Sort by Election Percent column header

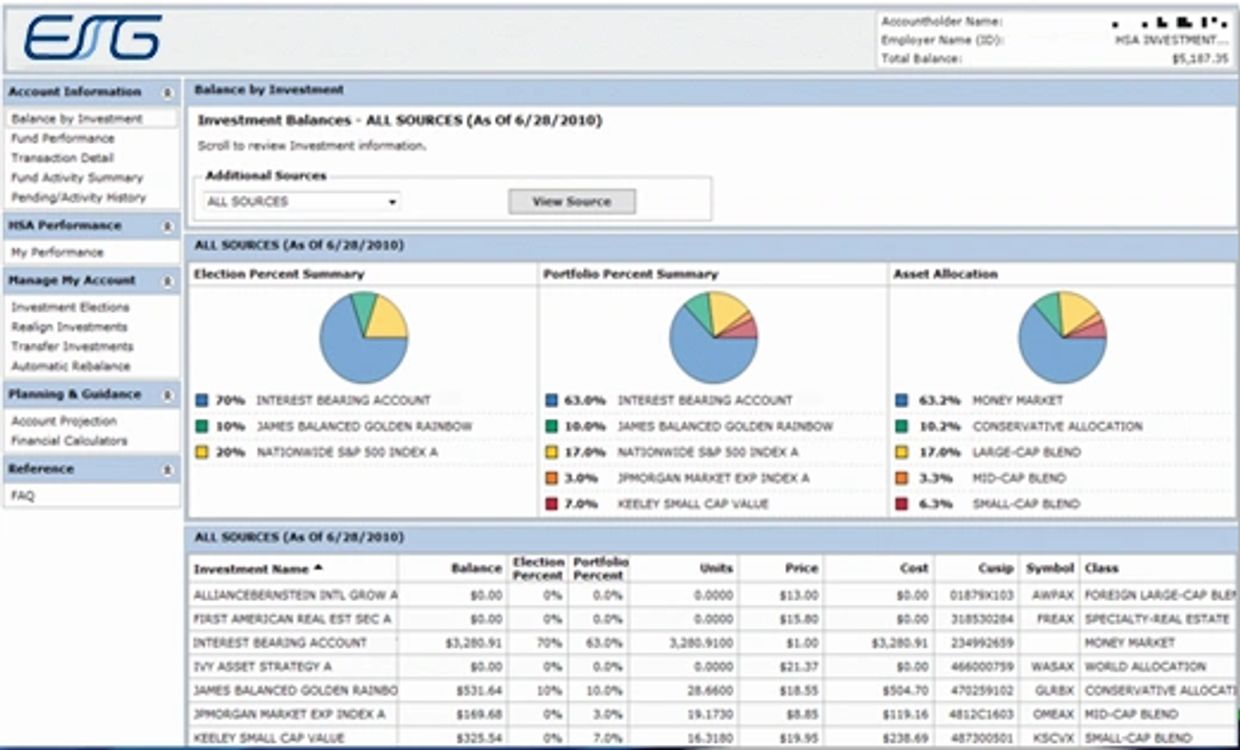[539, 568]
